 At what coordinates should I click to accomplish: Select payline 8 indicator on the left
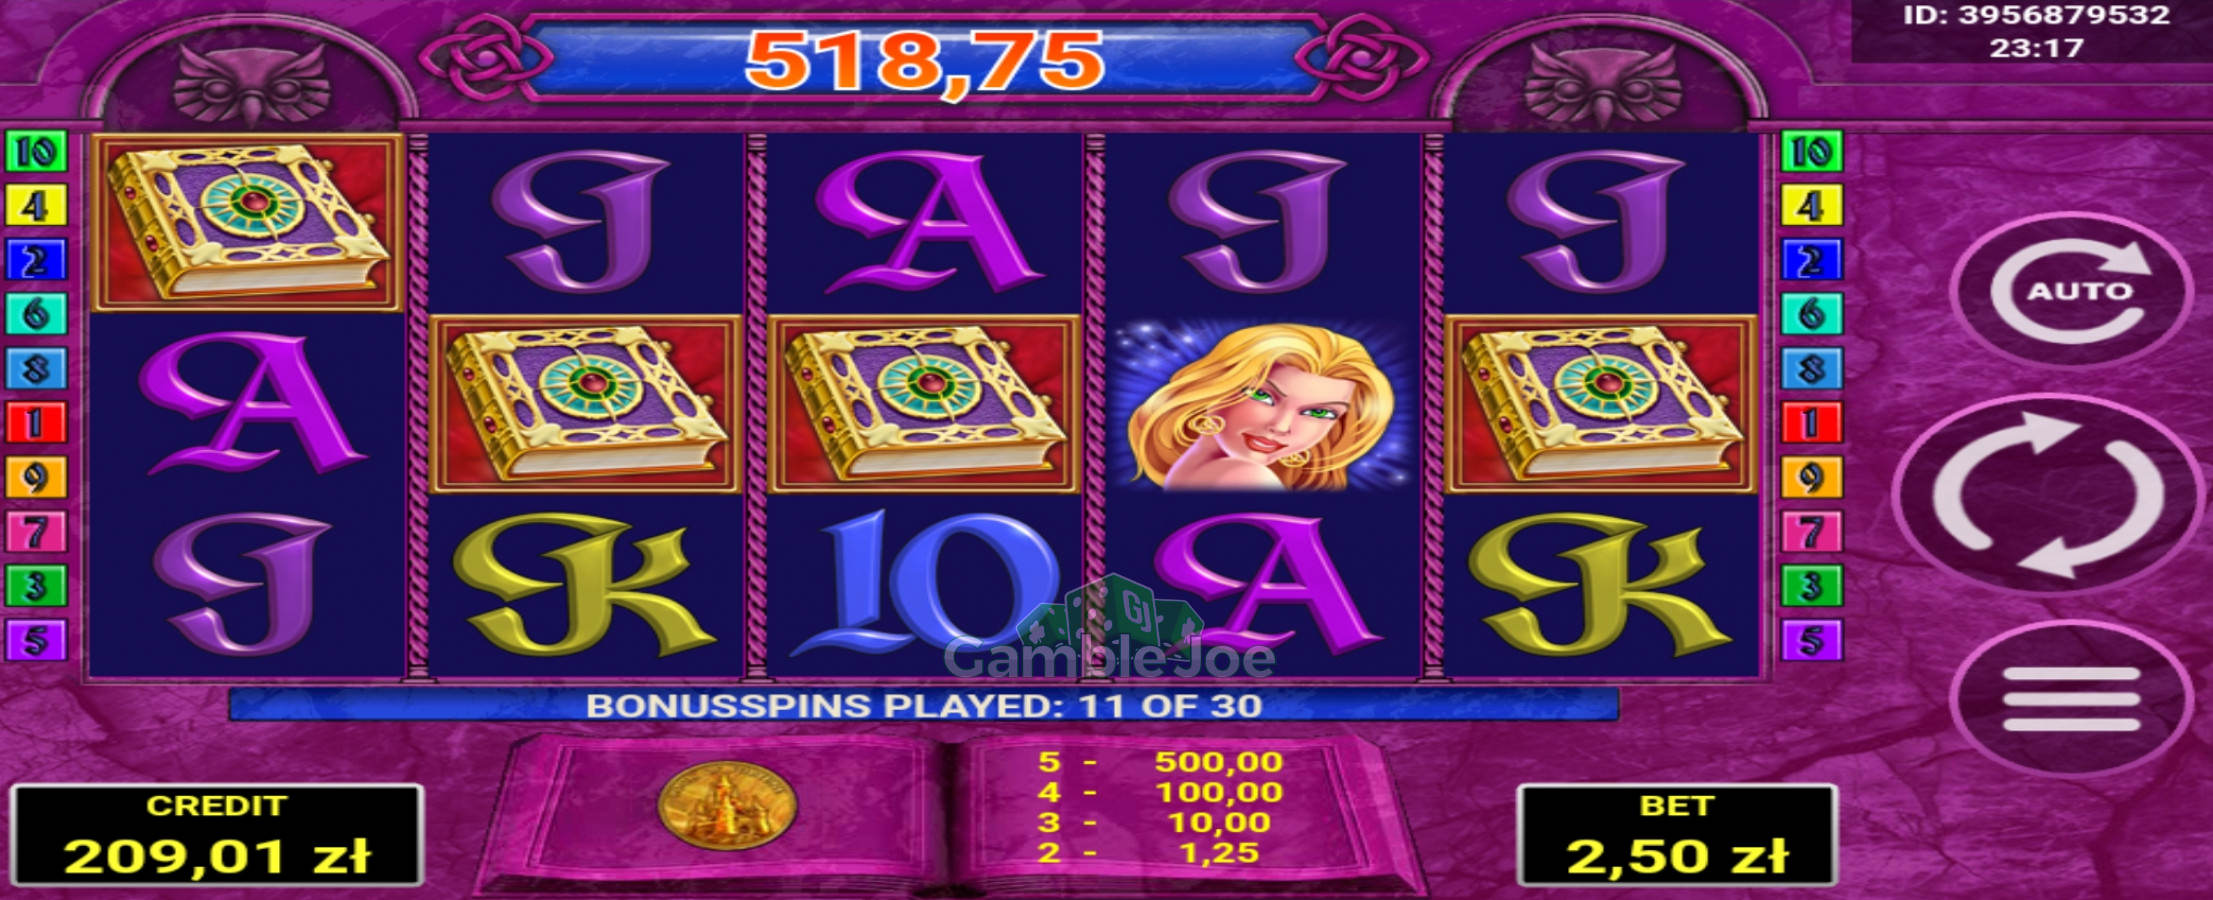(37, 369)
